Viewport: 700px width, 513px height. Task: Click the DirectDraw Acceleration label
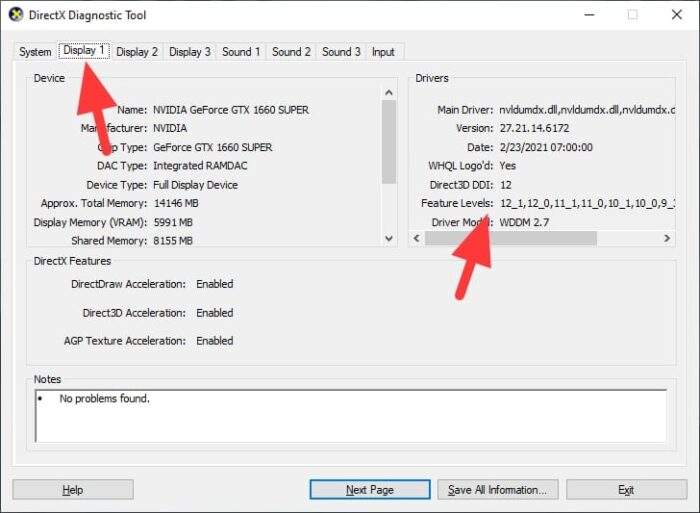click(129, 284)
